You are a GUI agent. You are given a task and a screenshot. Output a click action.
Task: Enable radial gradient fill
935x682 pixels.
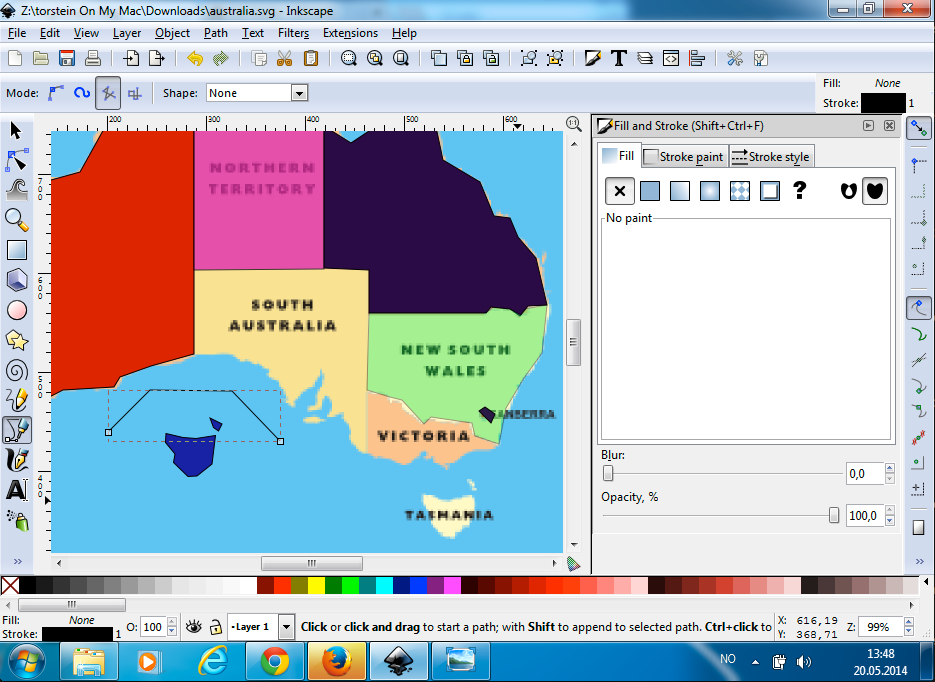[x=710, y=190]
